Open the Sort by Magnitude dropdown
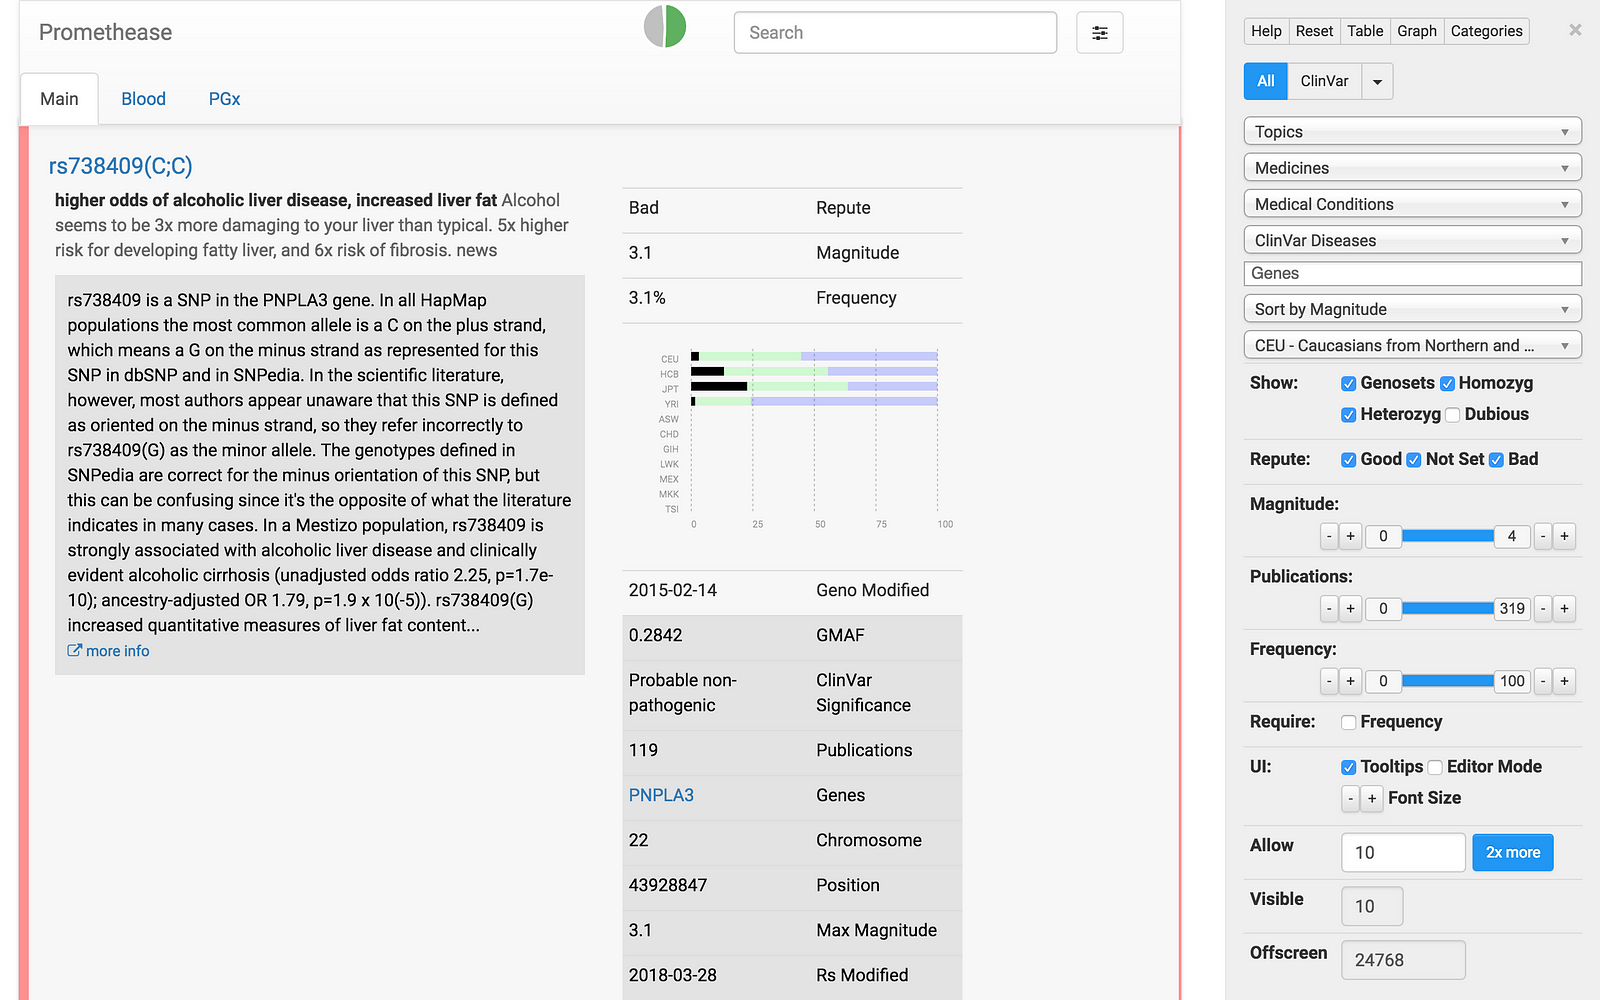The width and height of the screenshot is (1600, 1000). 1413,309
